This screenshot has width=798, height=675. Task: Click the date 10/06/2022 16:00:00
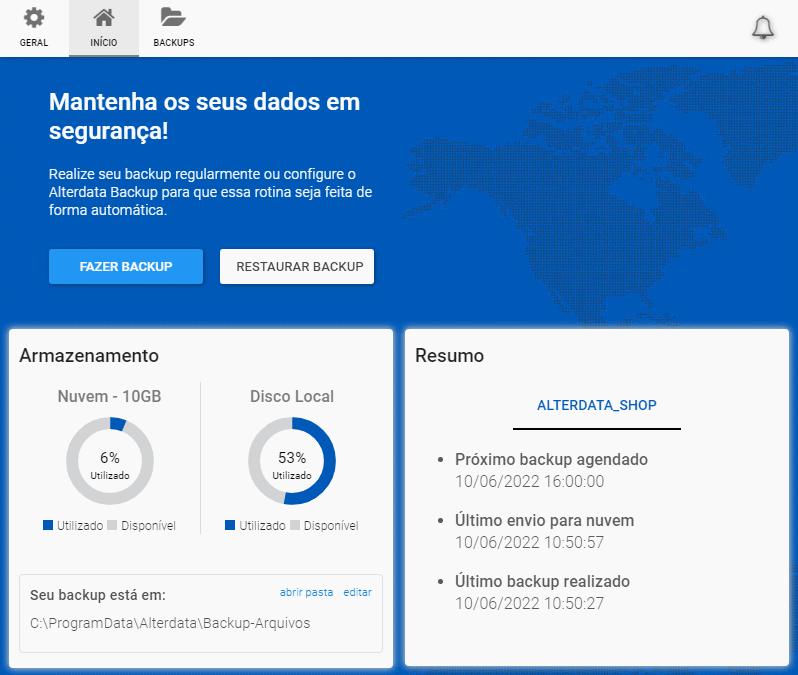(x=529, y=481)
